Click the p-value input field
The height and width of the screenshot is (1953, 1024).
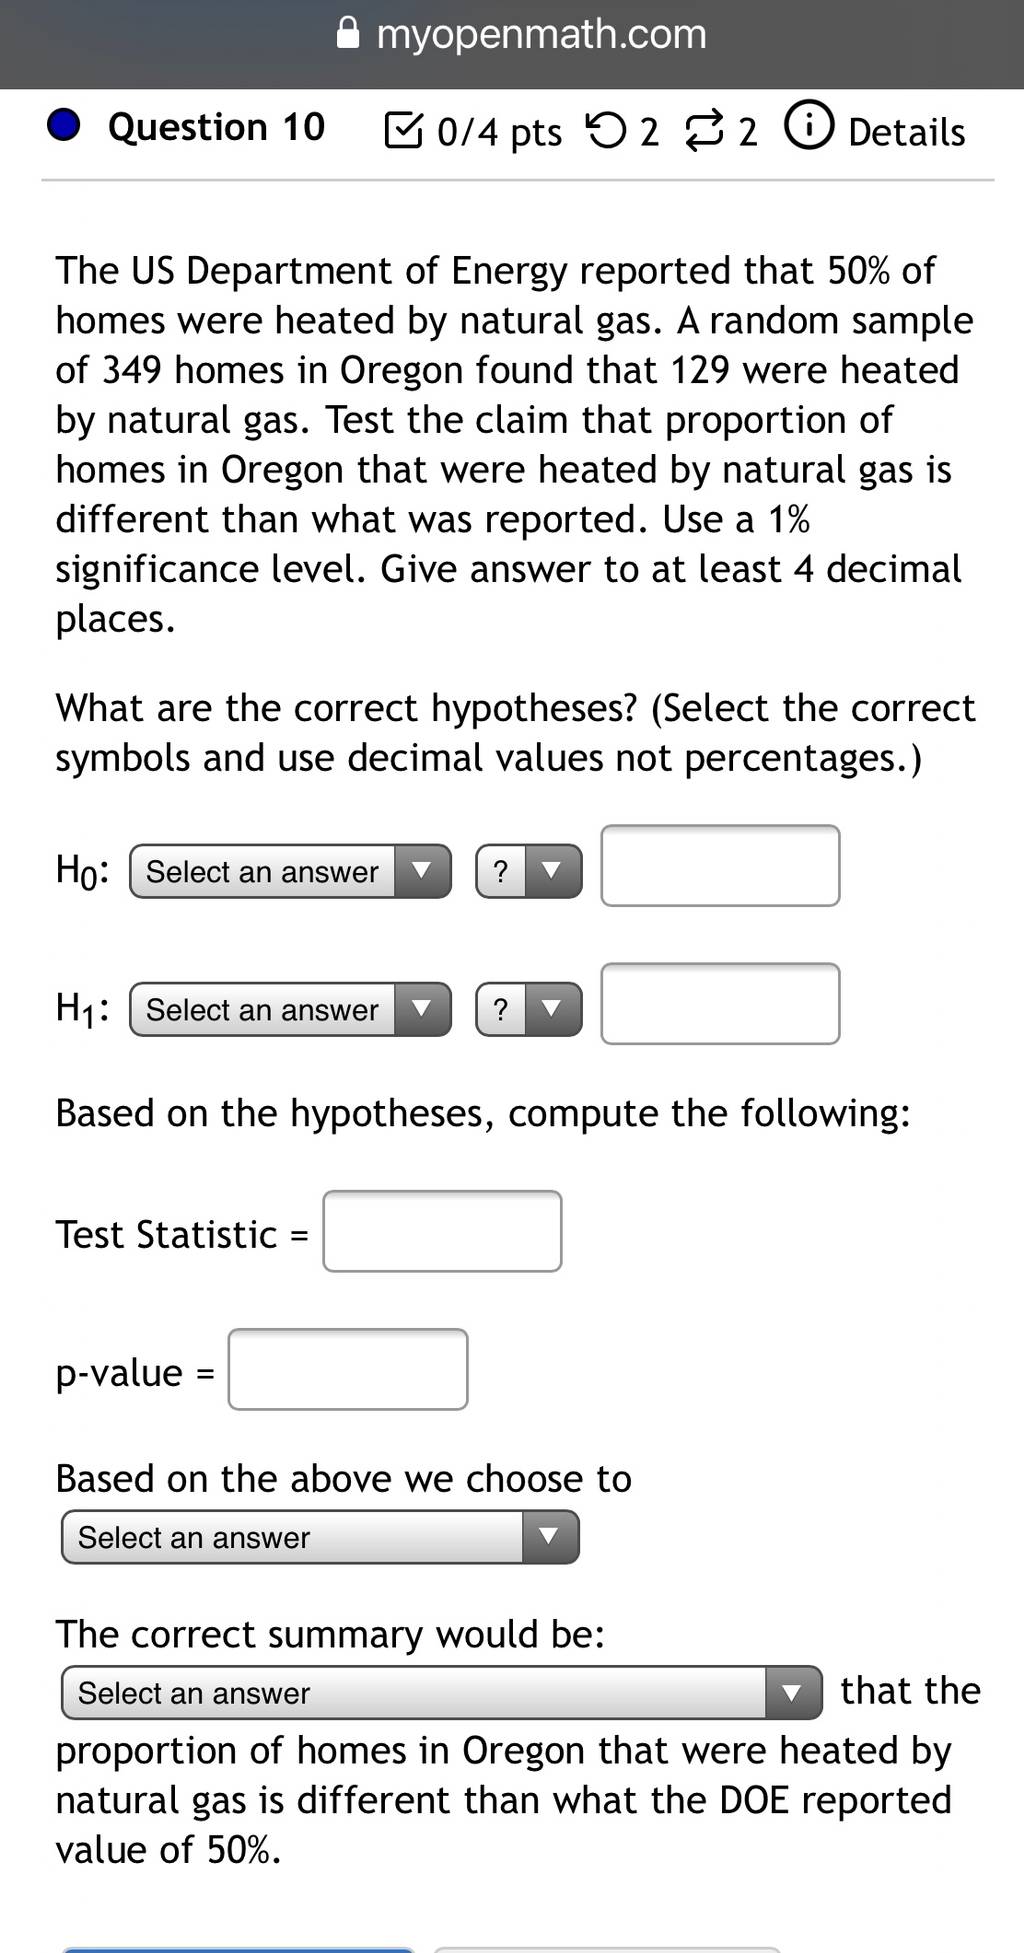click(x=348, y=1369)
